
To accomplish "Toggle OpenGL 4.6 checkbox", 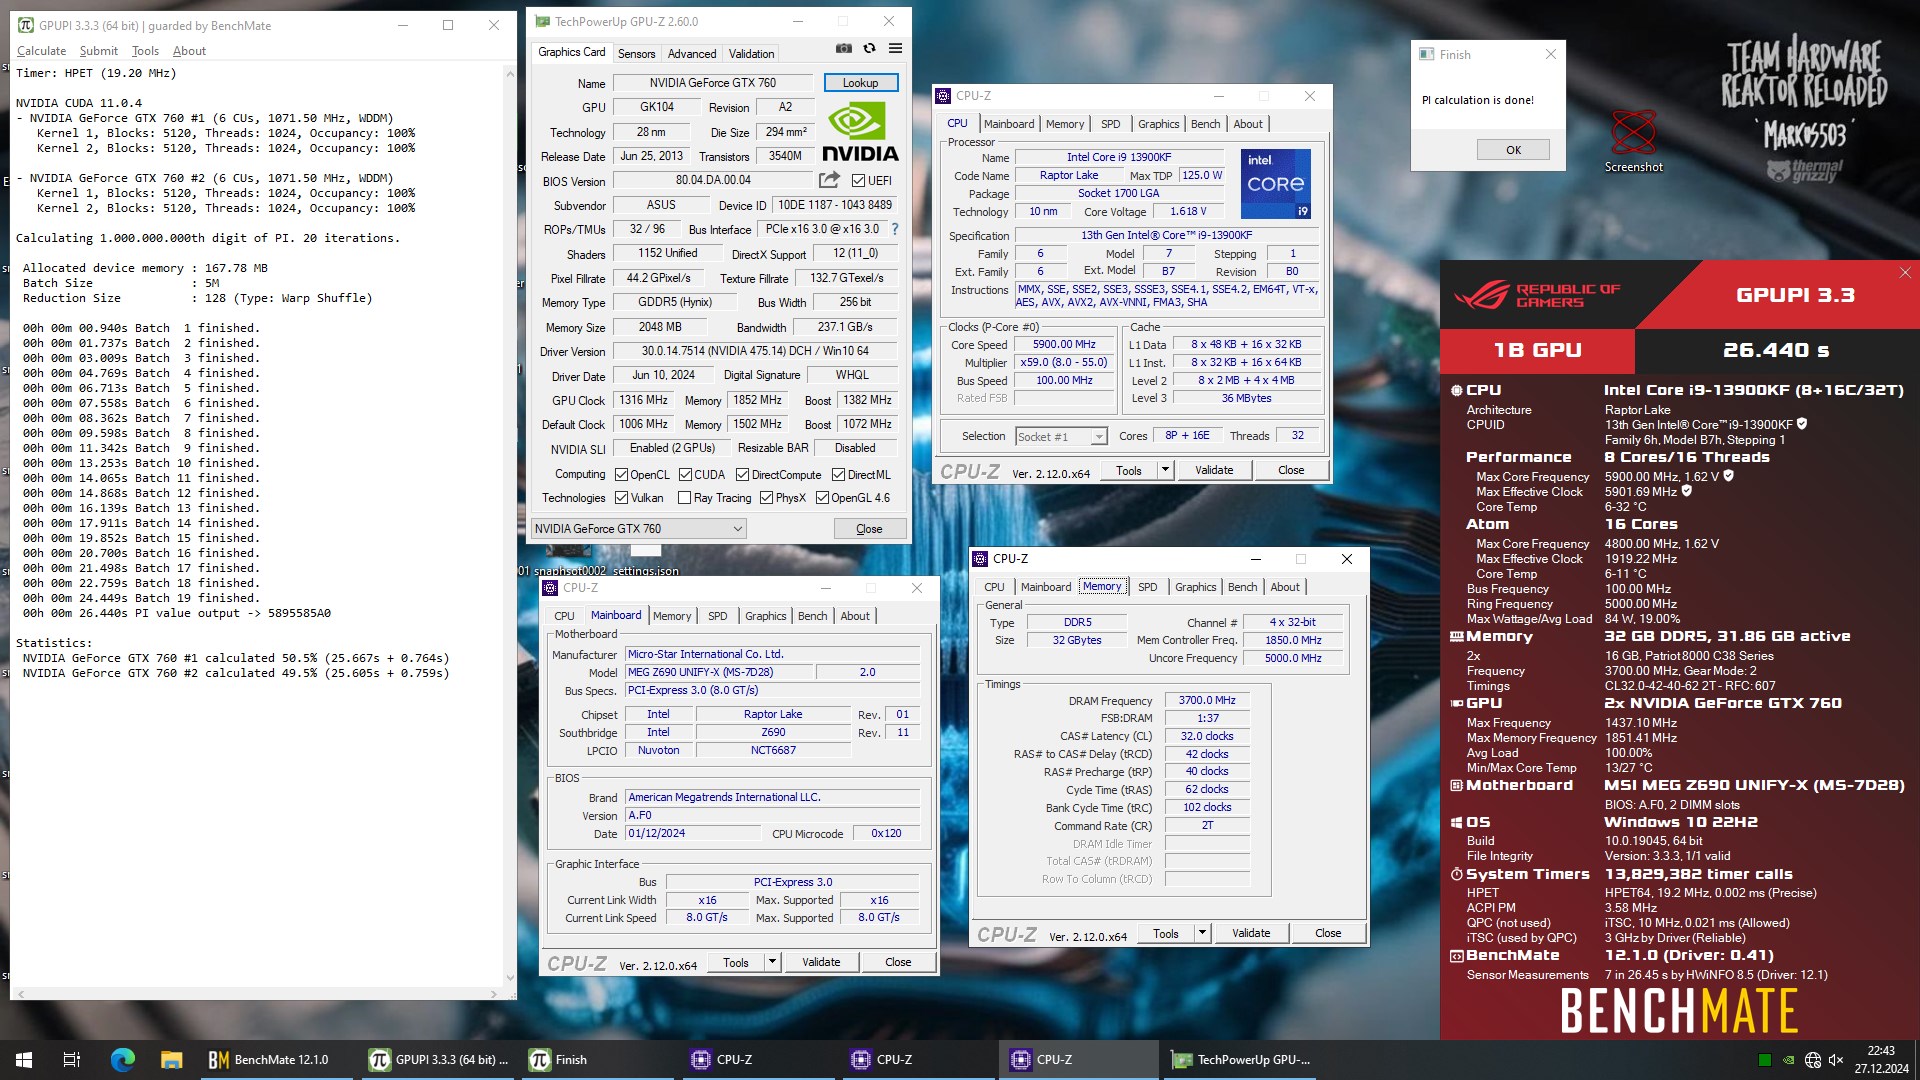I will [x=822, y=498].
